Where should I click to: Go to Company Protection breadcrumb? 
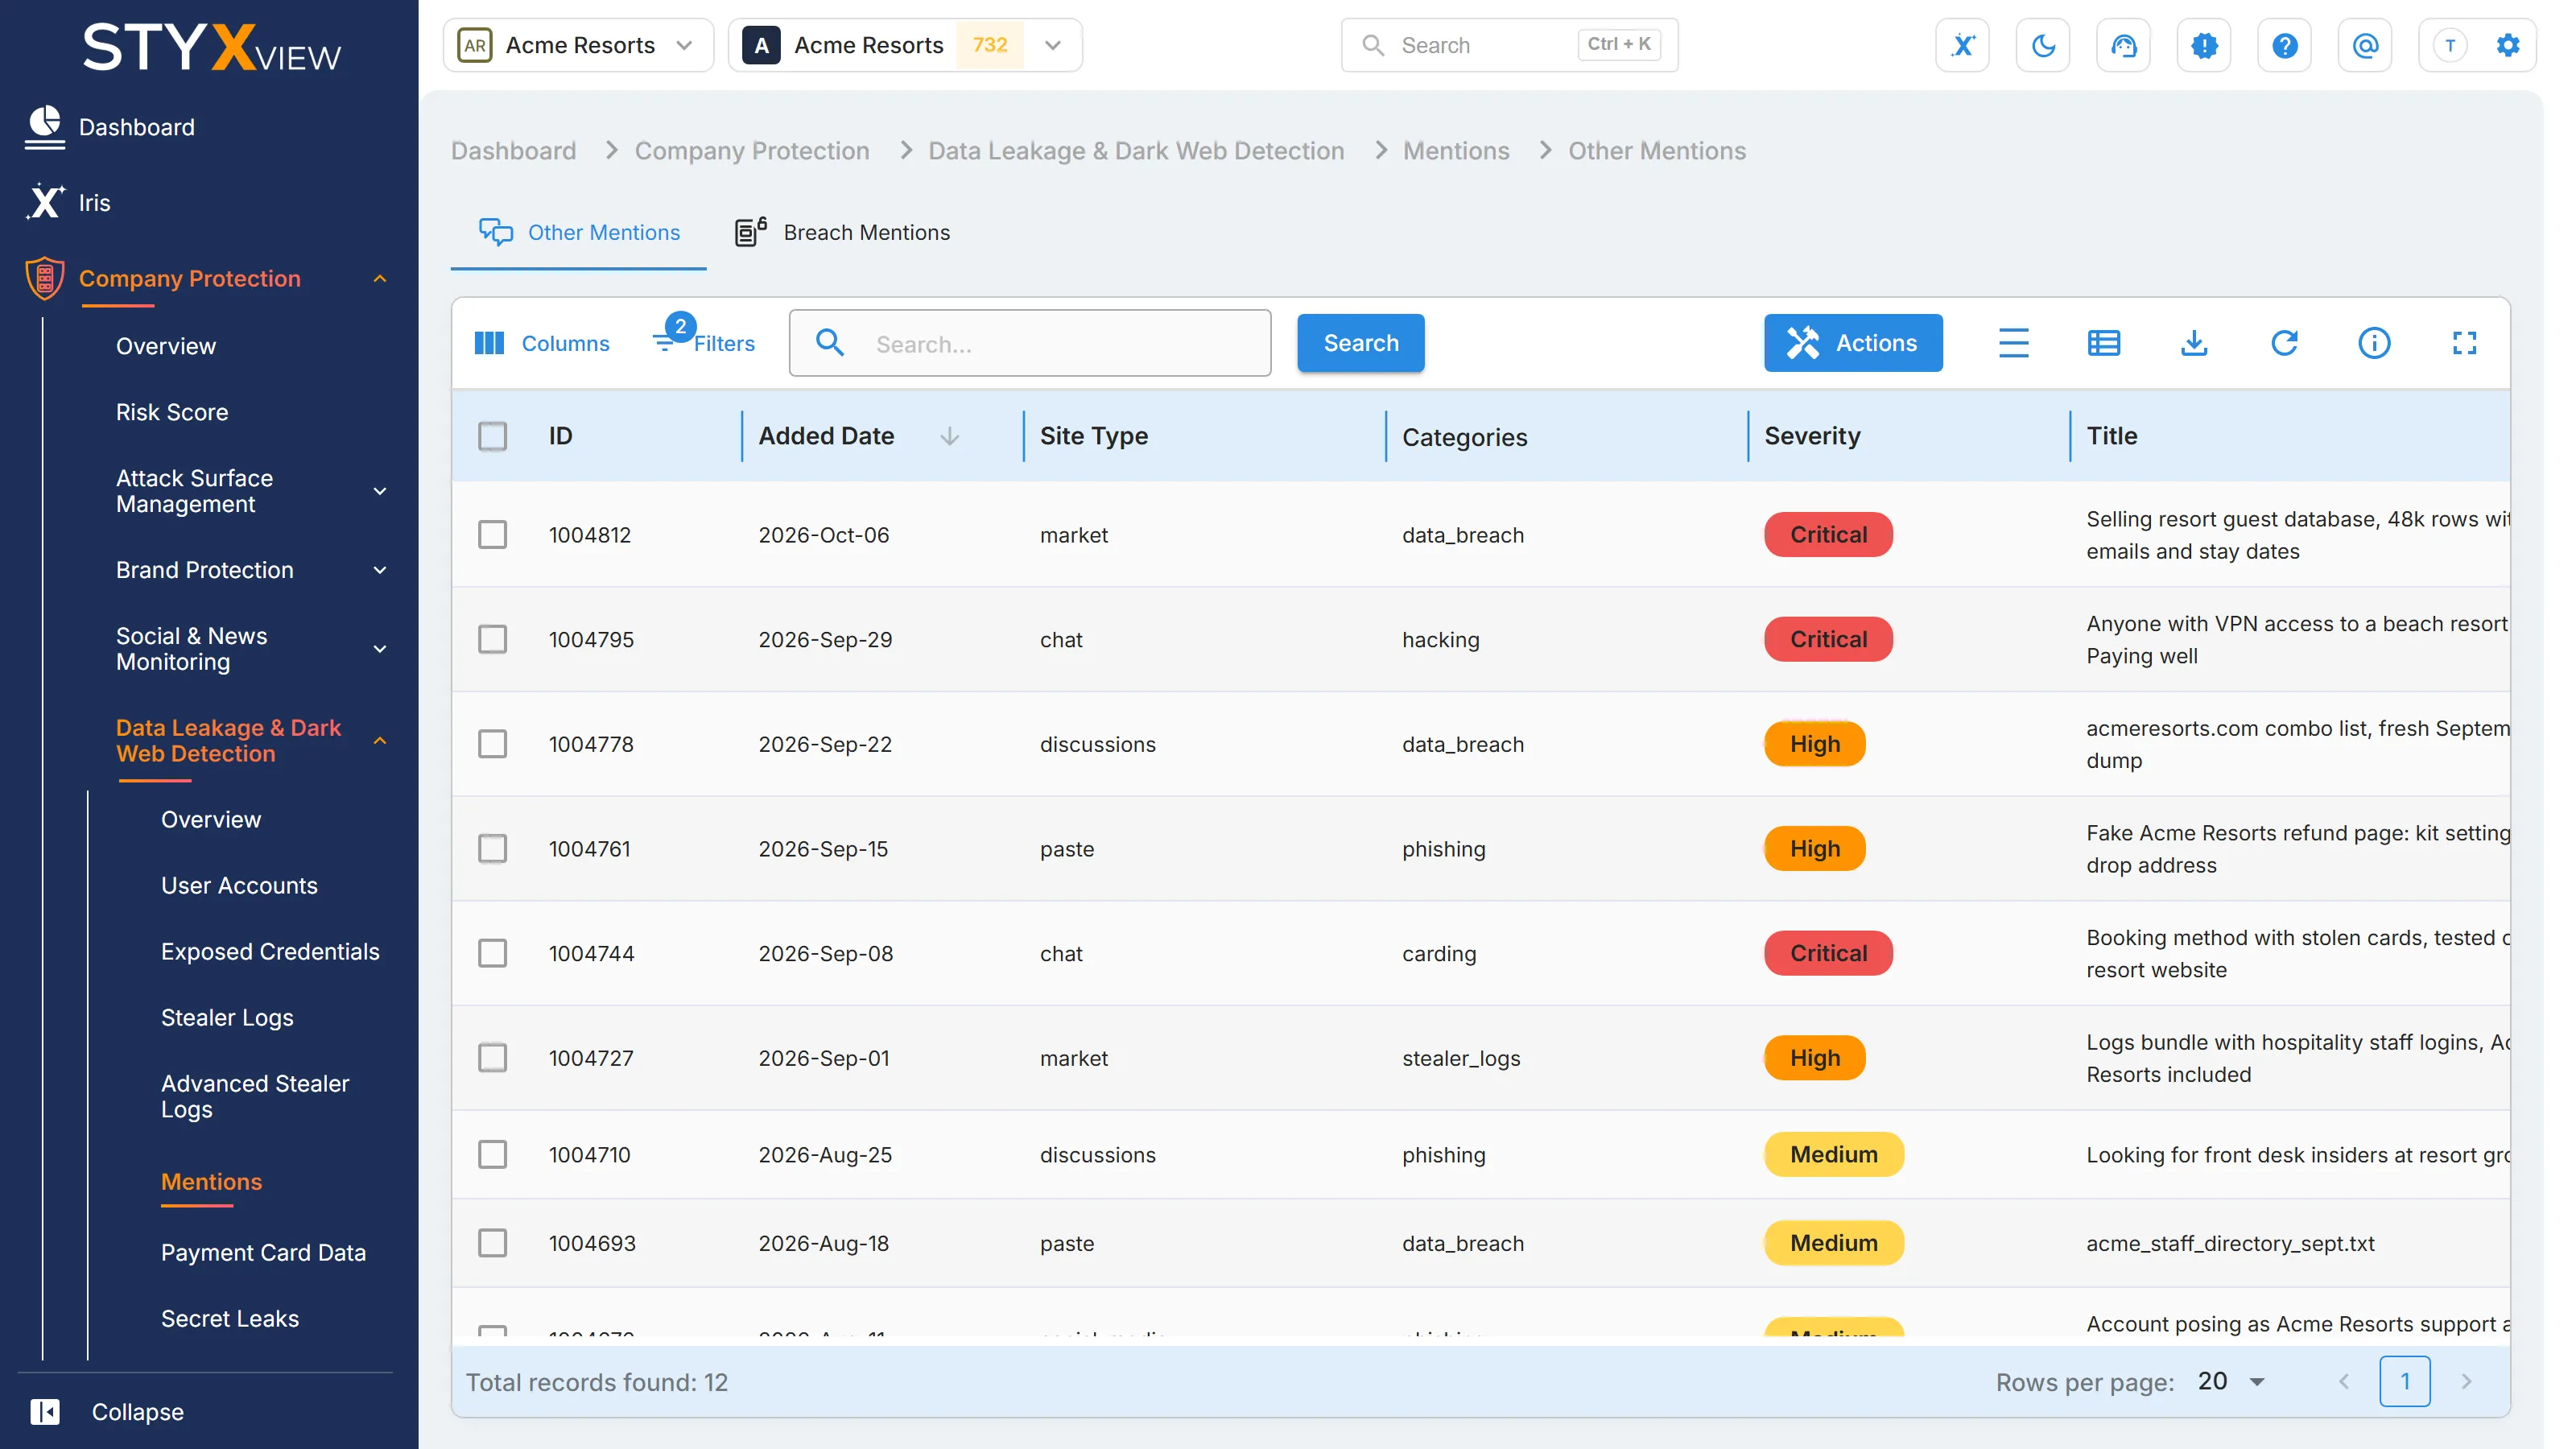pos(752,150)
